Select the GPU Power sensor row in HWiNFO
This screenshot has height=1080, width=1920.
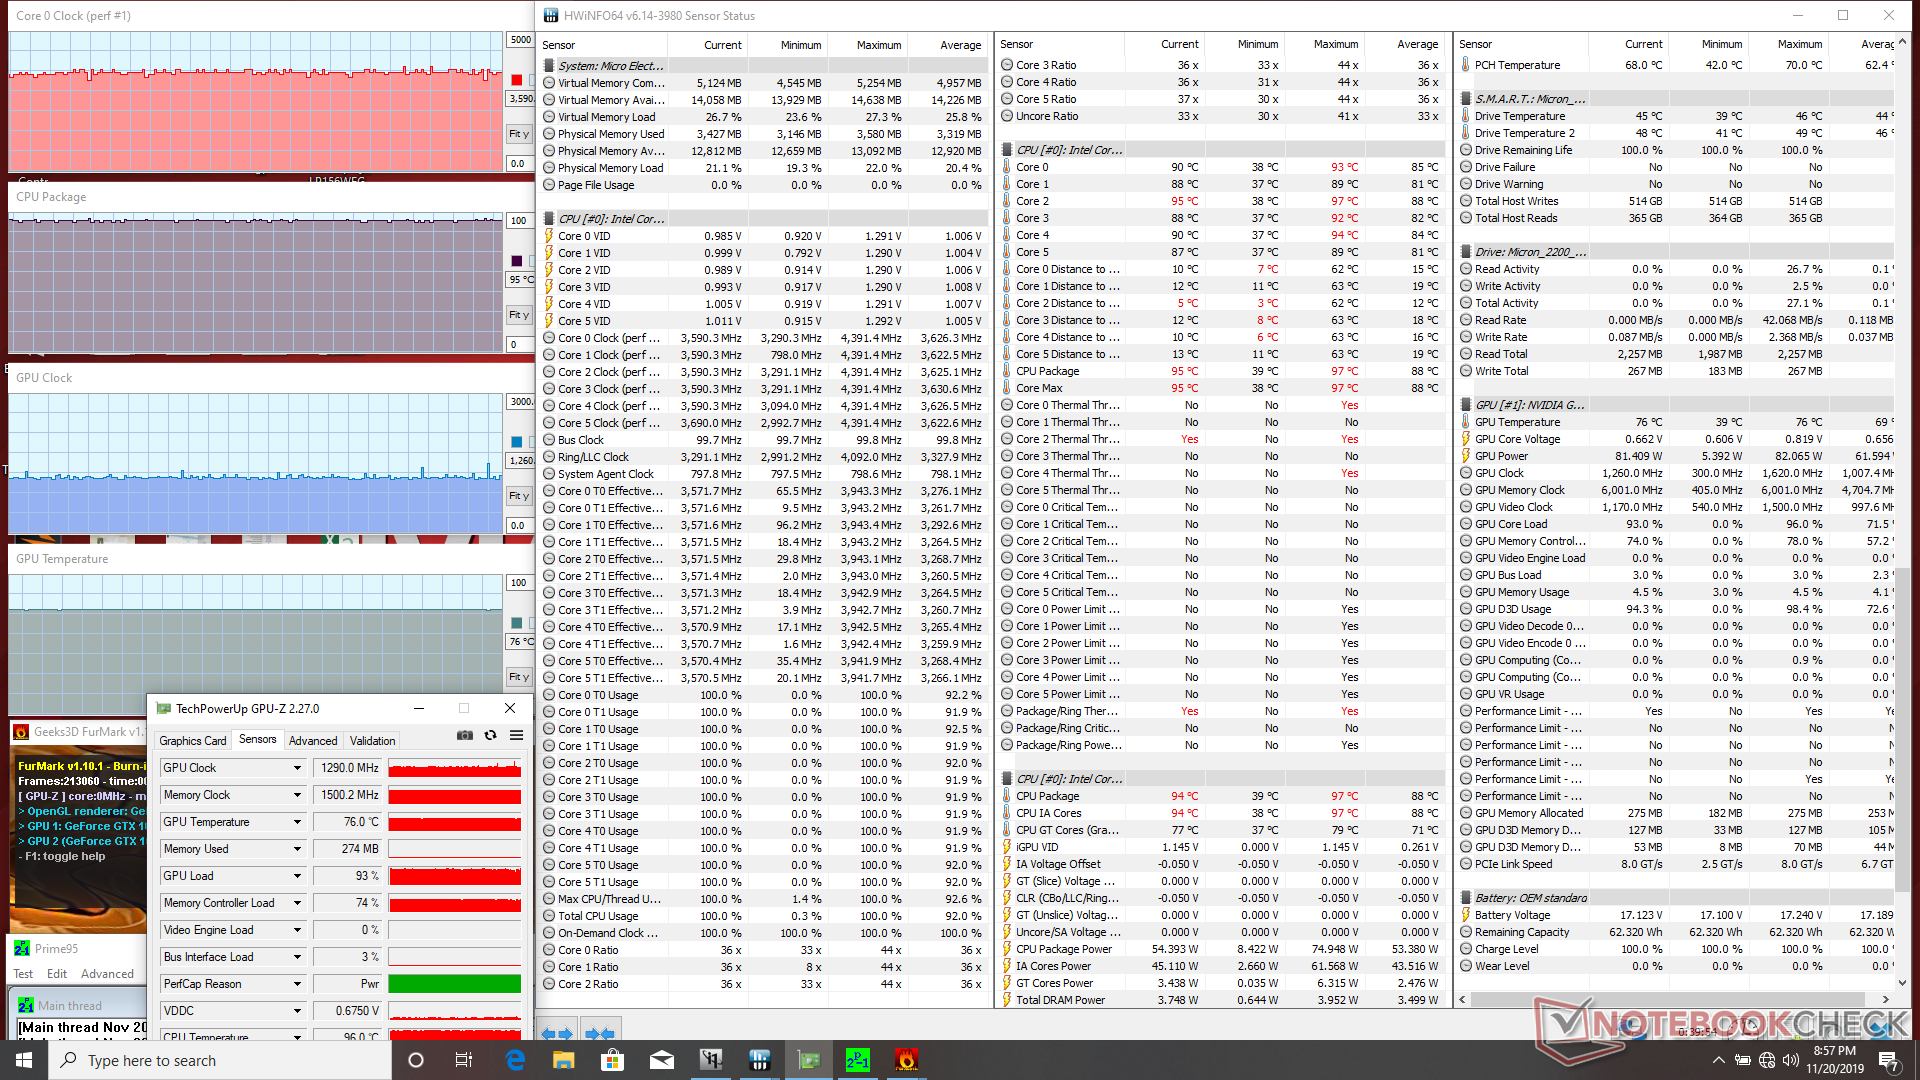click(1675, 456)
